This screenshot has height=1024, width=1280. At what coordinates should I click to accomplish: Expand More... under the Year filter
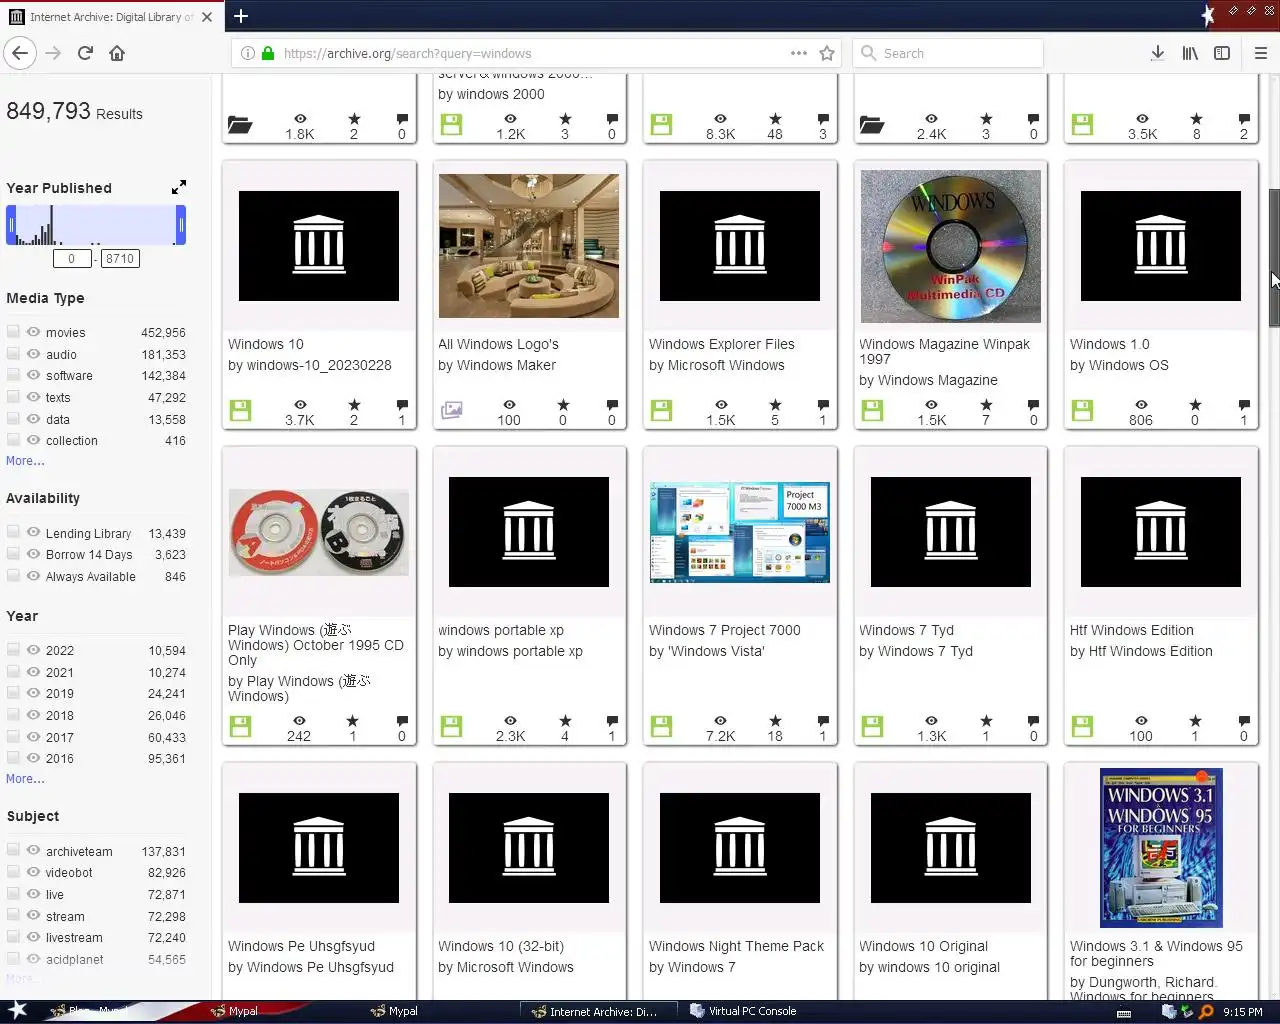25,779
